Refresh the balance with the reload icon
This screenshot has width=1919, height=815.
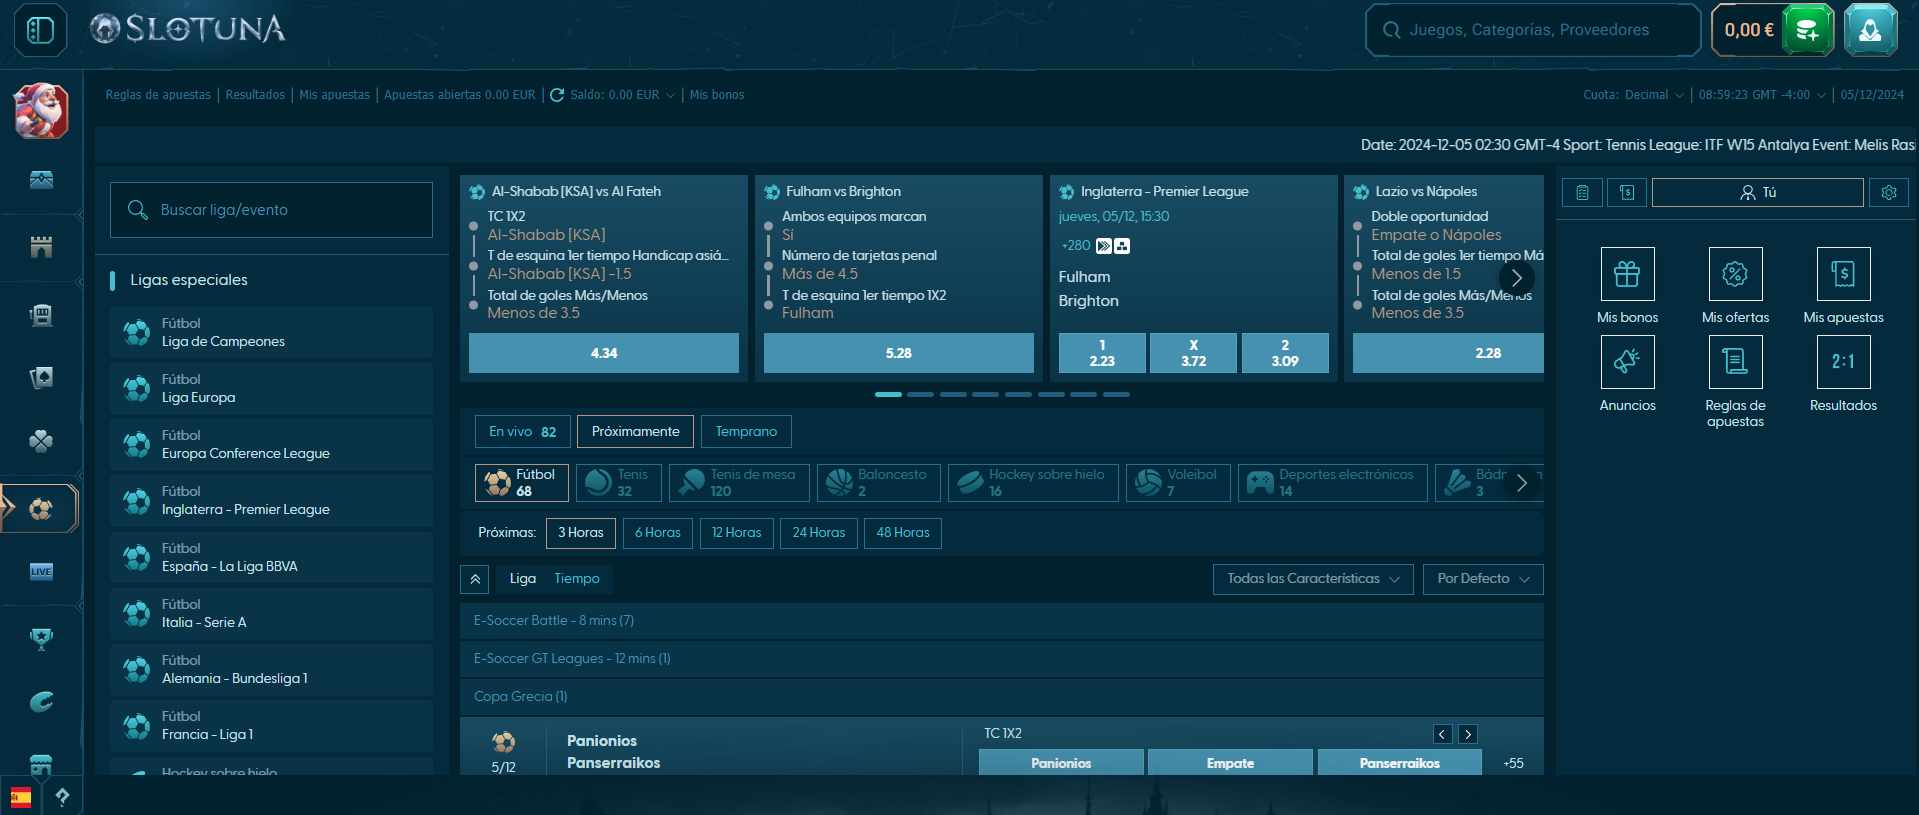(x=557, y=95)
